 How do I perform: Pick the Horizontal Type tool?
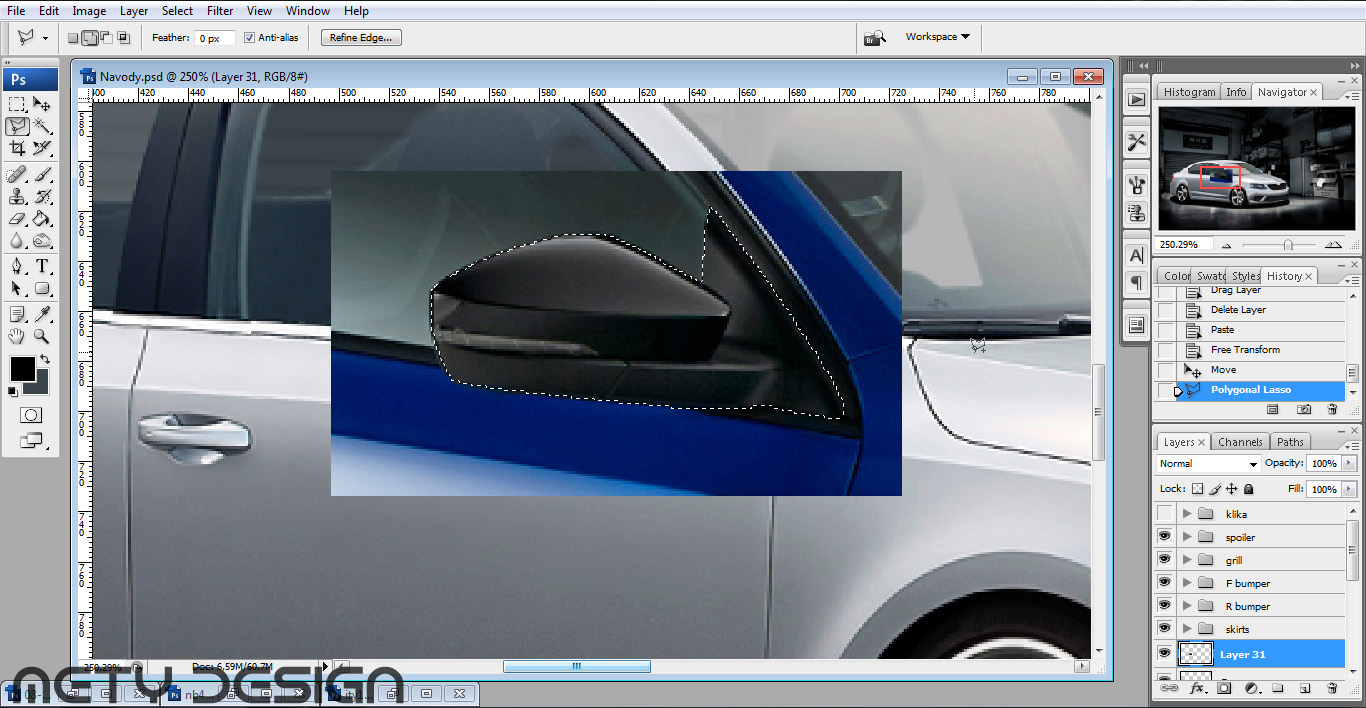(42, 267)
